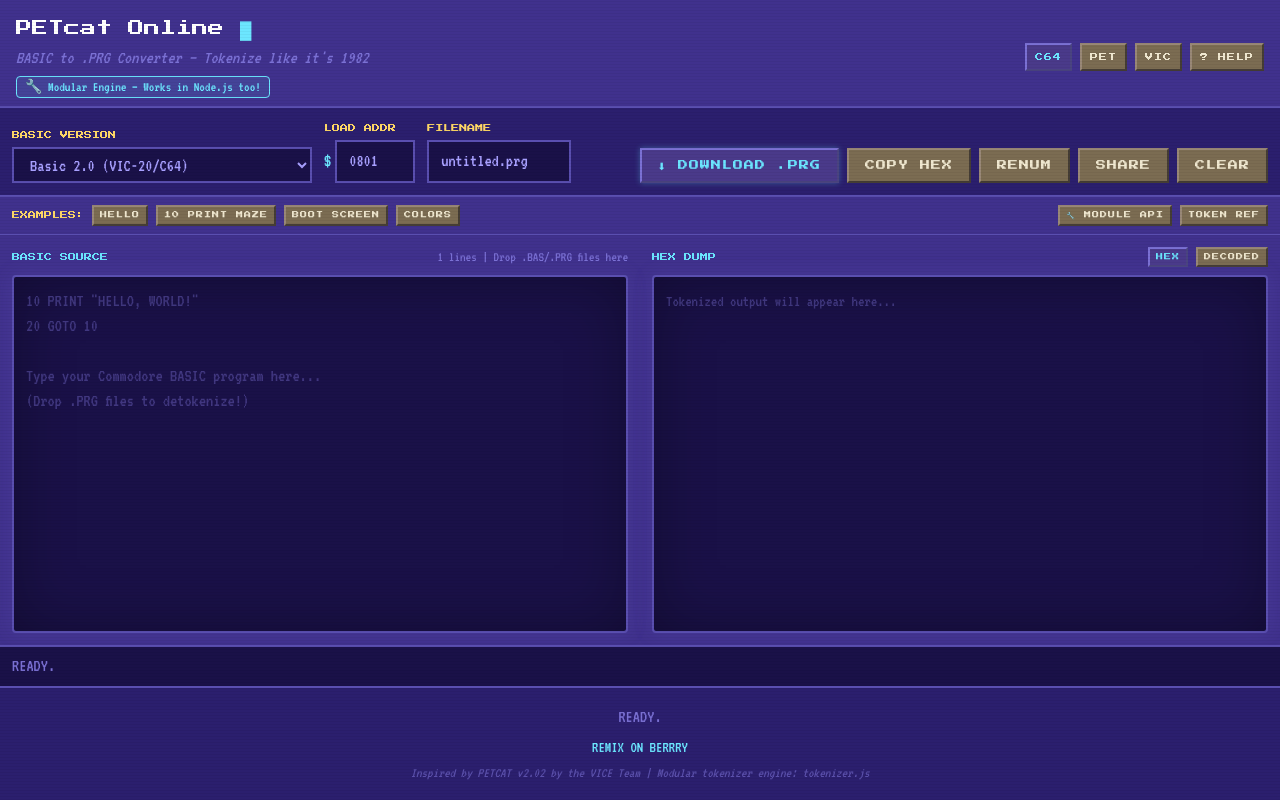Edit the load address field
The image size is (1280, 800).
(375, 161)
